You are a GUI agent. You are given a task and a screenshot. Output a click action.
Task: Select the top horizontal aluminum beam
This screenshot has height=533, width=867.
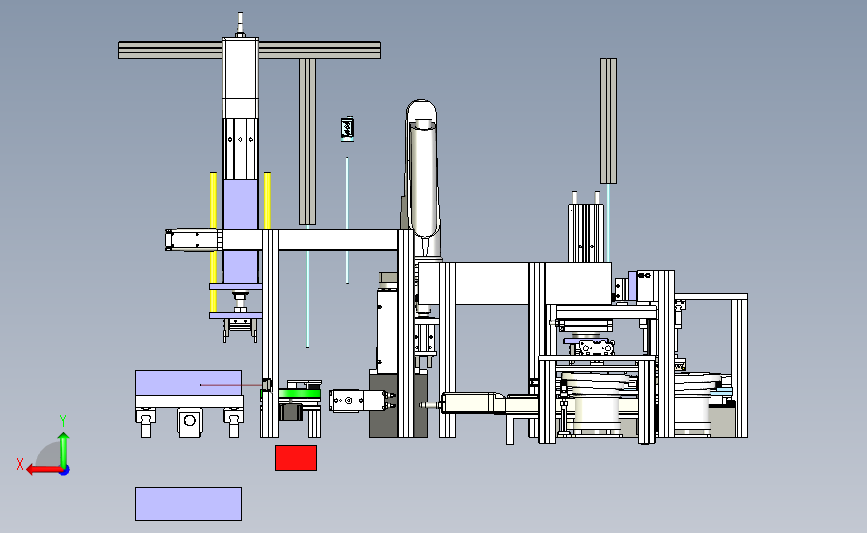pos(249,50)
